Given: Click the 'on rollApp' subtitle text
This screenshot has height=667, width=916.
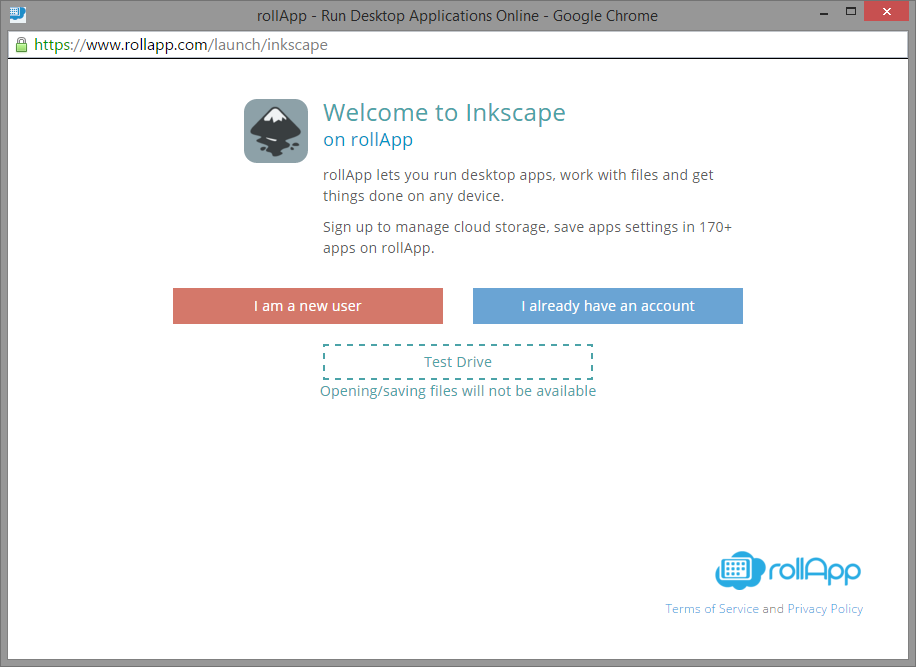Looking at the screenshot, I should pos(368,140).
